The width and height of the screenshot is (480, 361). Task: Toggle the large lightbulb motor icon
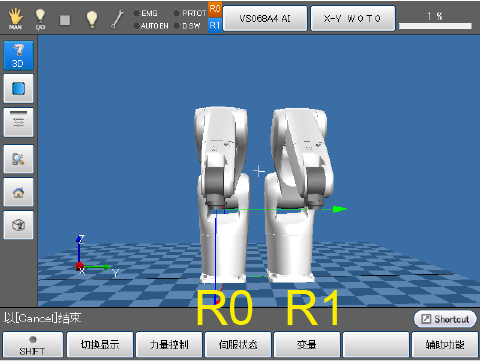(x=92, y=19)
